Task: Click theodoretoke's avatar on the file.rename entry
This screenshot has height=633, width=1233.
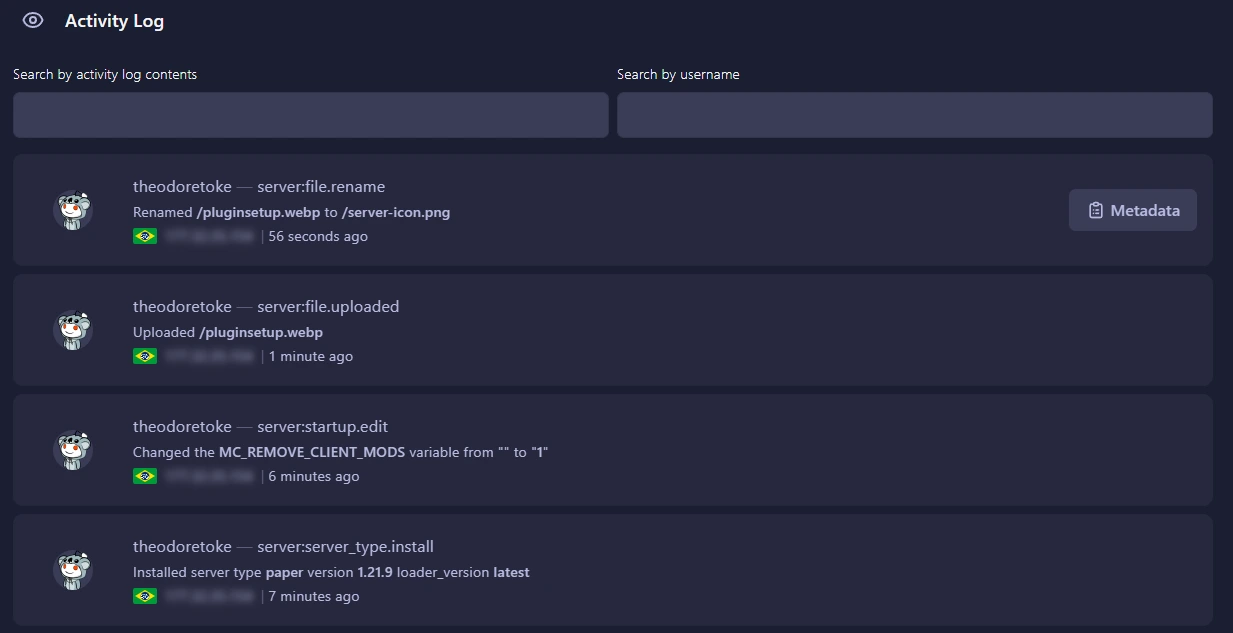Action: [x=72, y=210]
